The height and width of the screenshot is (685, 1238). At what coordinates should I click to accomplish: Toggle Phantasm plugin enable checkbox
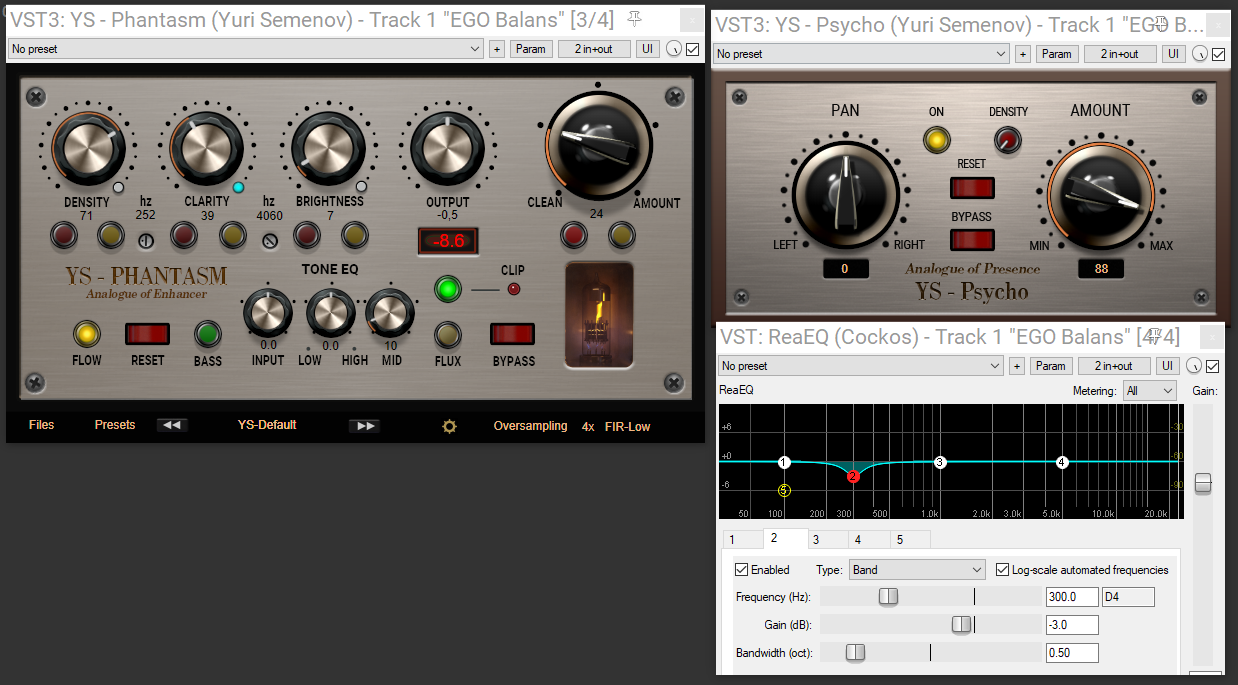coord(692,49)
